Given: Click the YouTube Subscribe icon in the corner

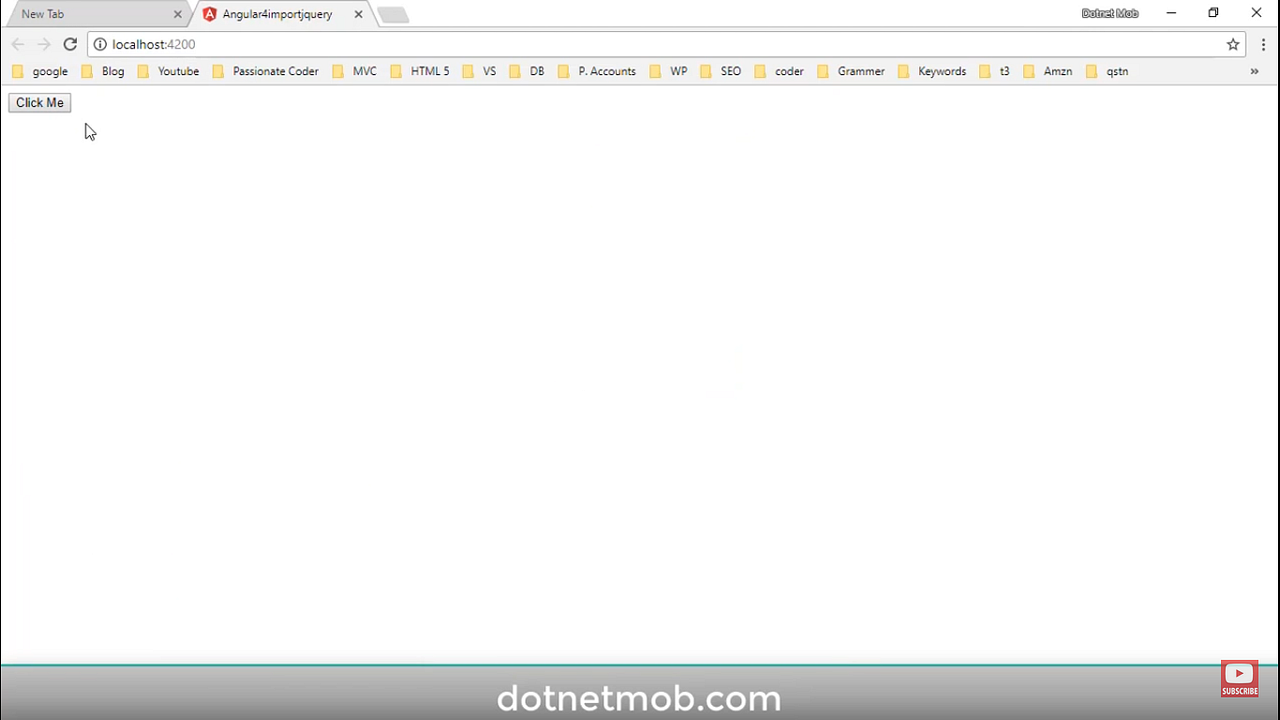Looking at the screenshot, I should coord(1239,678).
